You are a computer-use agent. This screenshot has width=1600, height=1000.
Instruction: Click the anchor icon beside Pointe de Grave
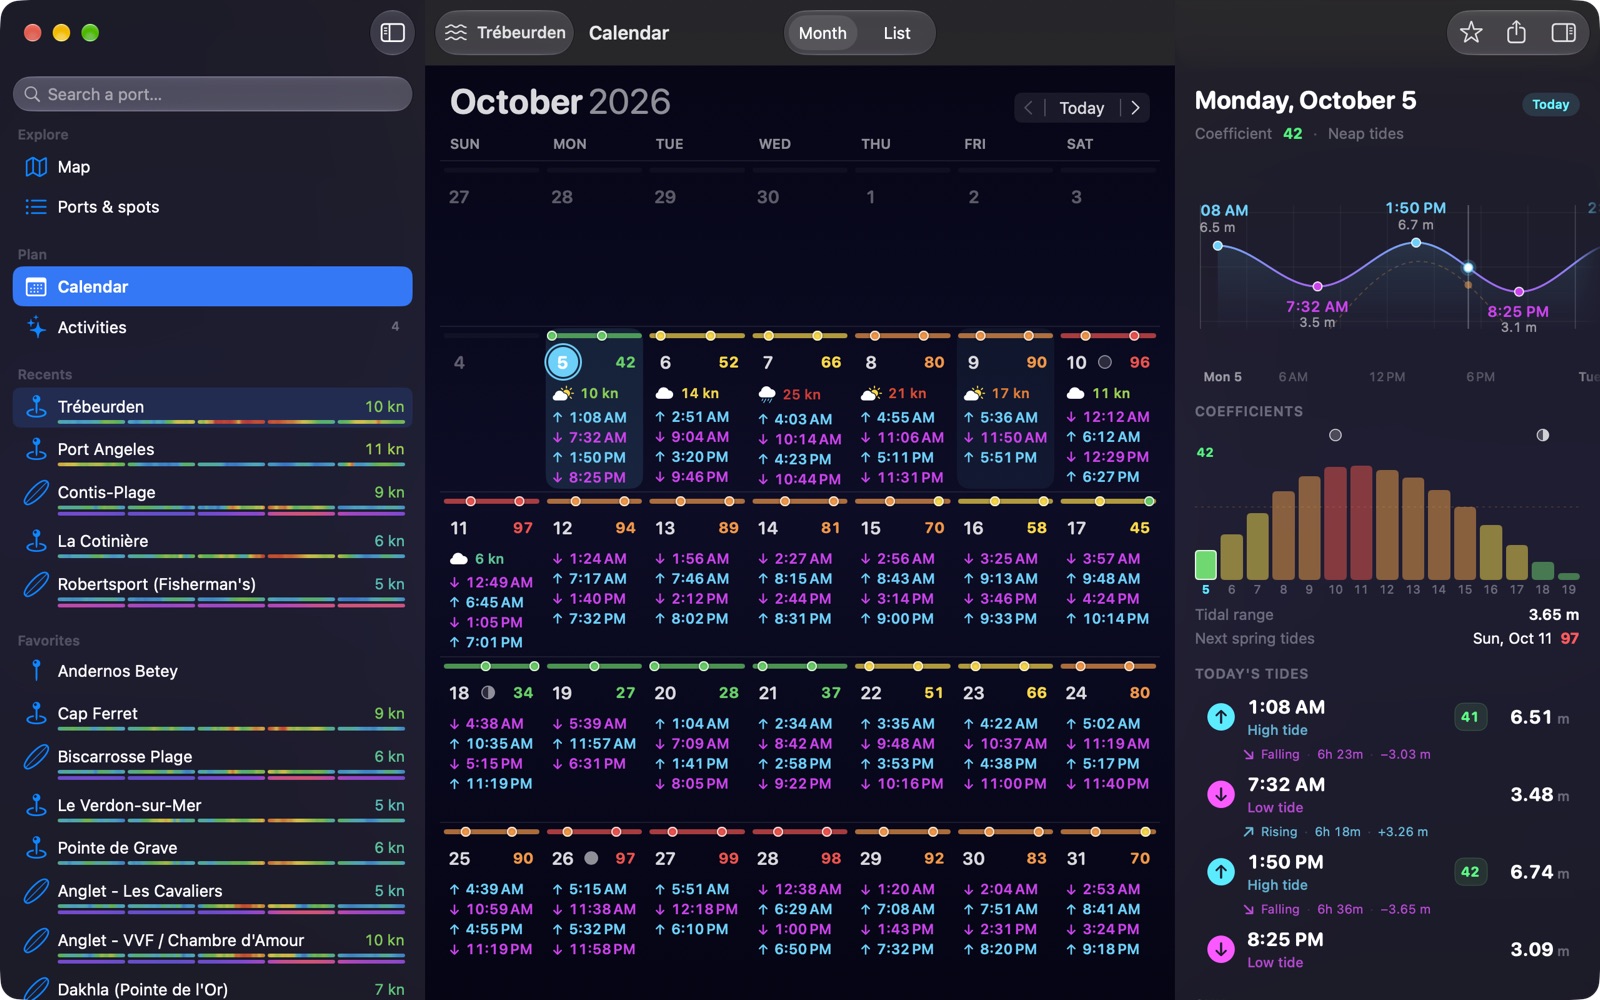pyautogui.click(x=36, y=848)
